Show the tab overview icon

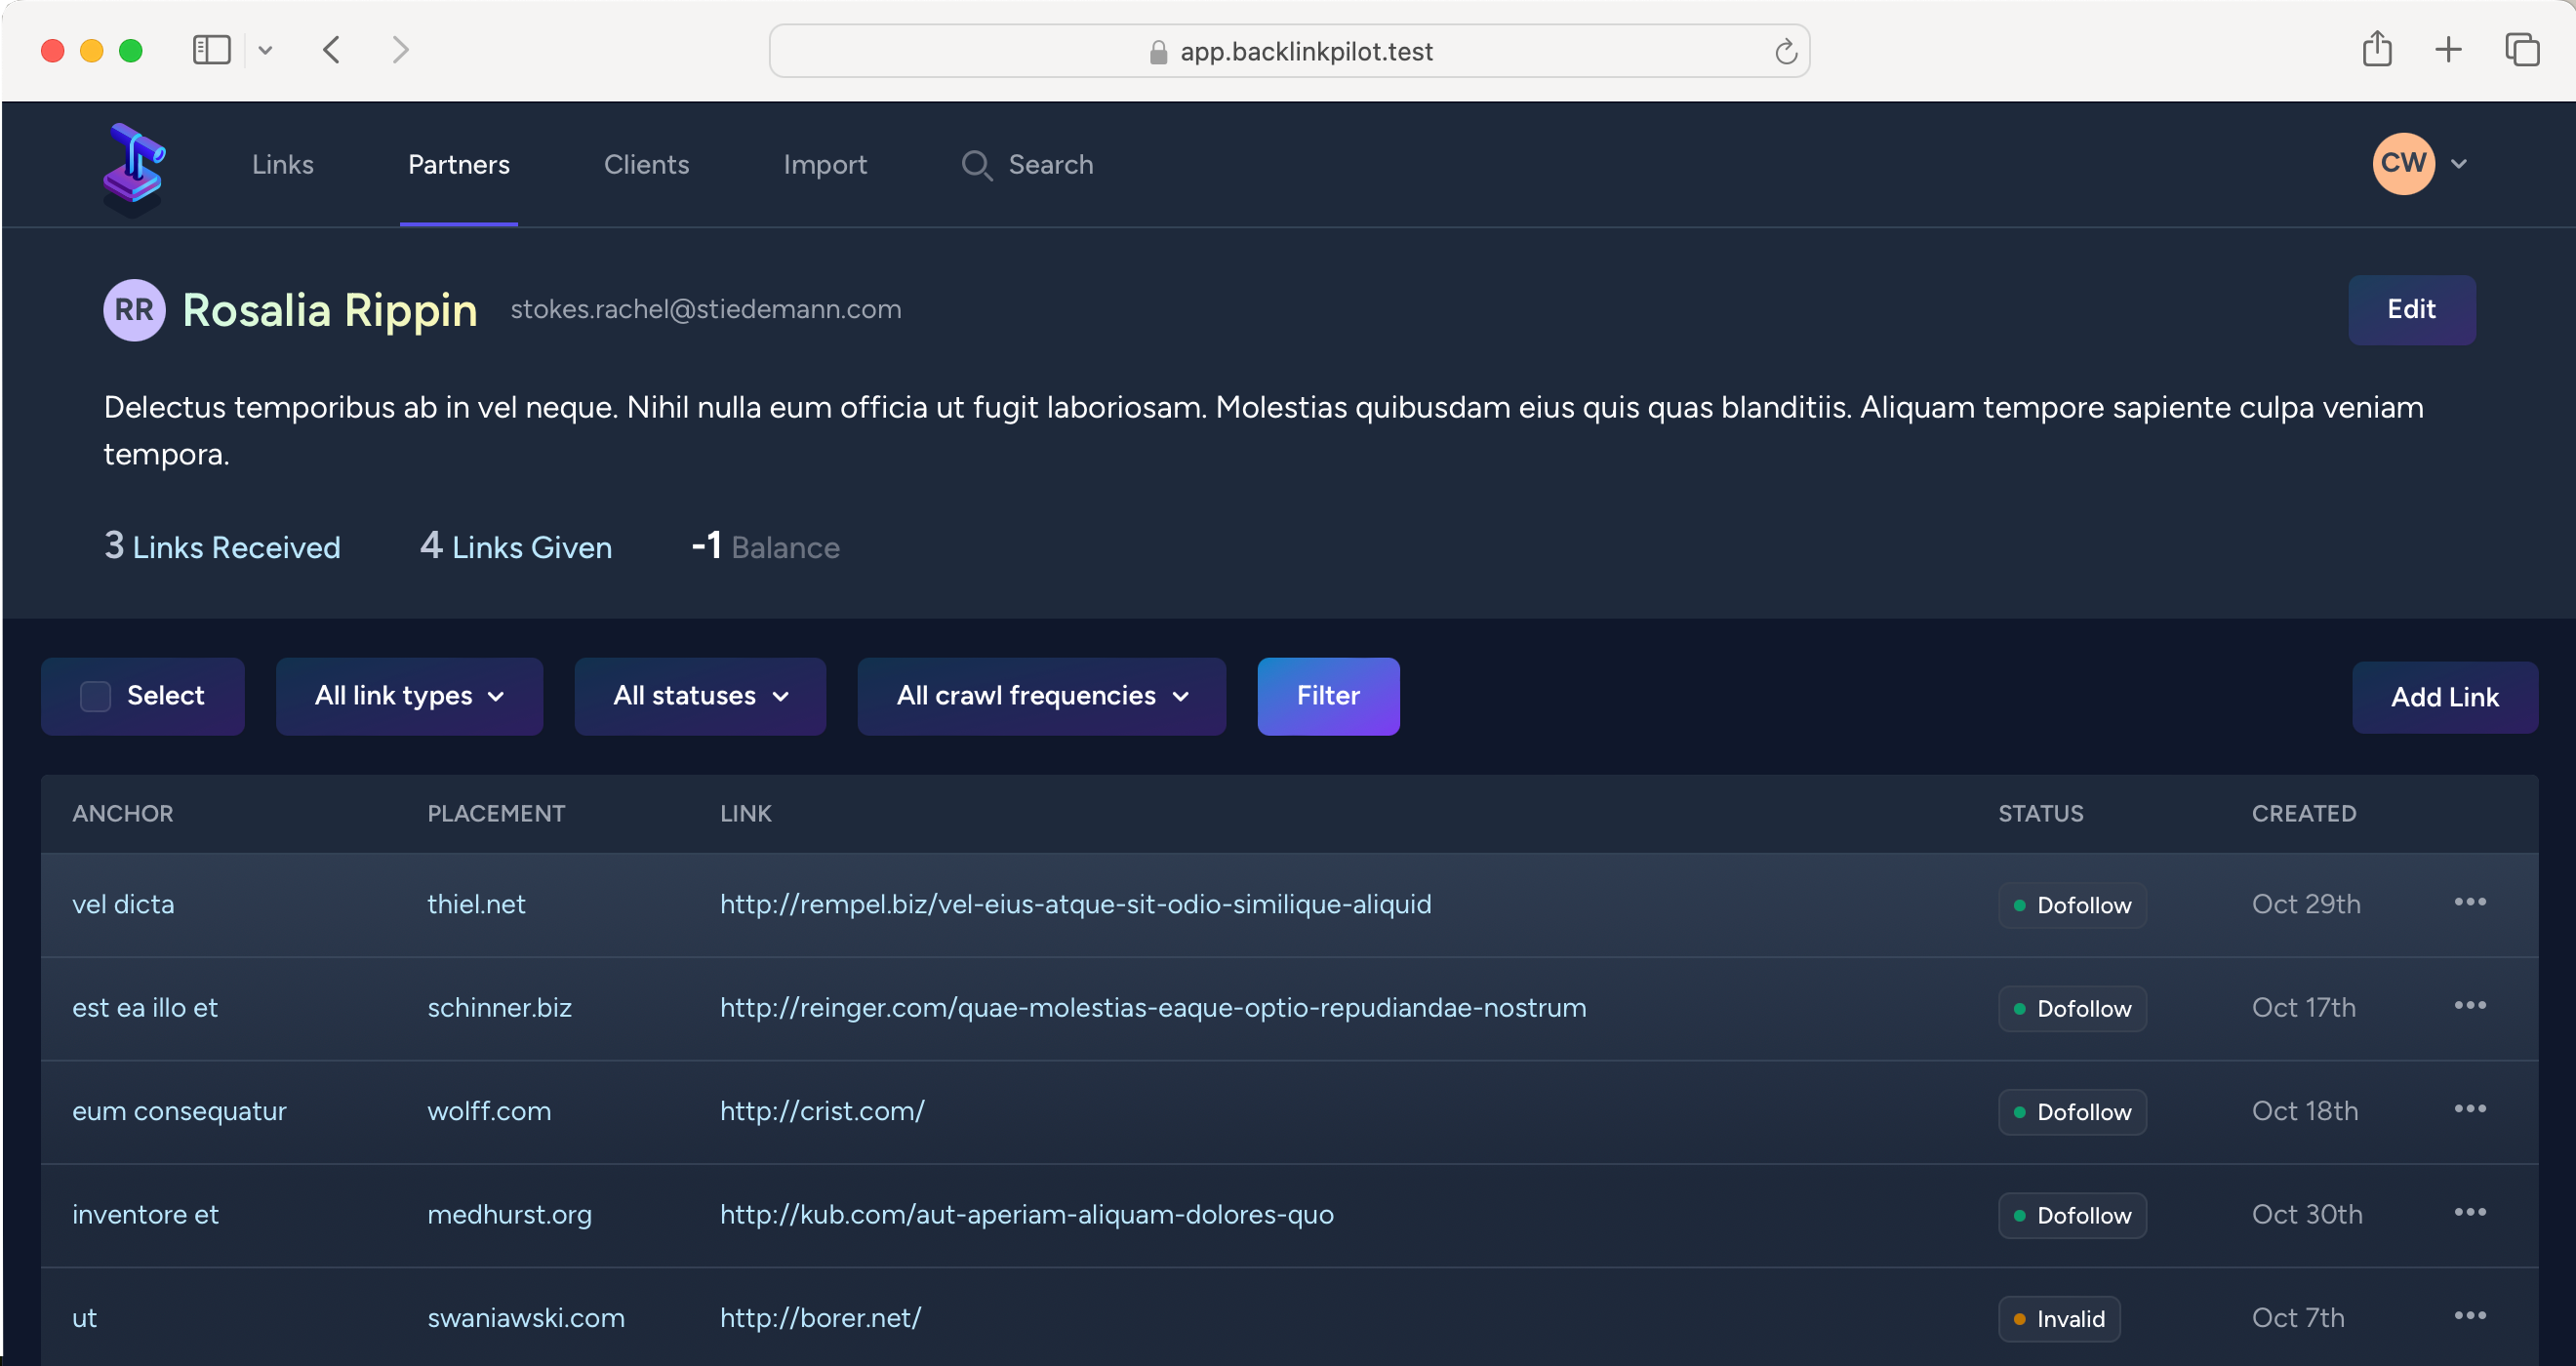(x=2521, y=49)
